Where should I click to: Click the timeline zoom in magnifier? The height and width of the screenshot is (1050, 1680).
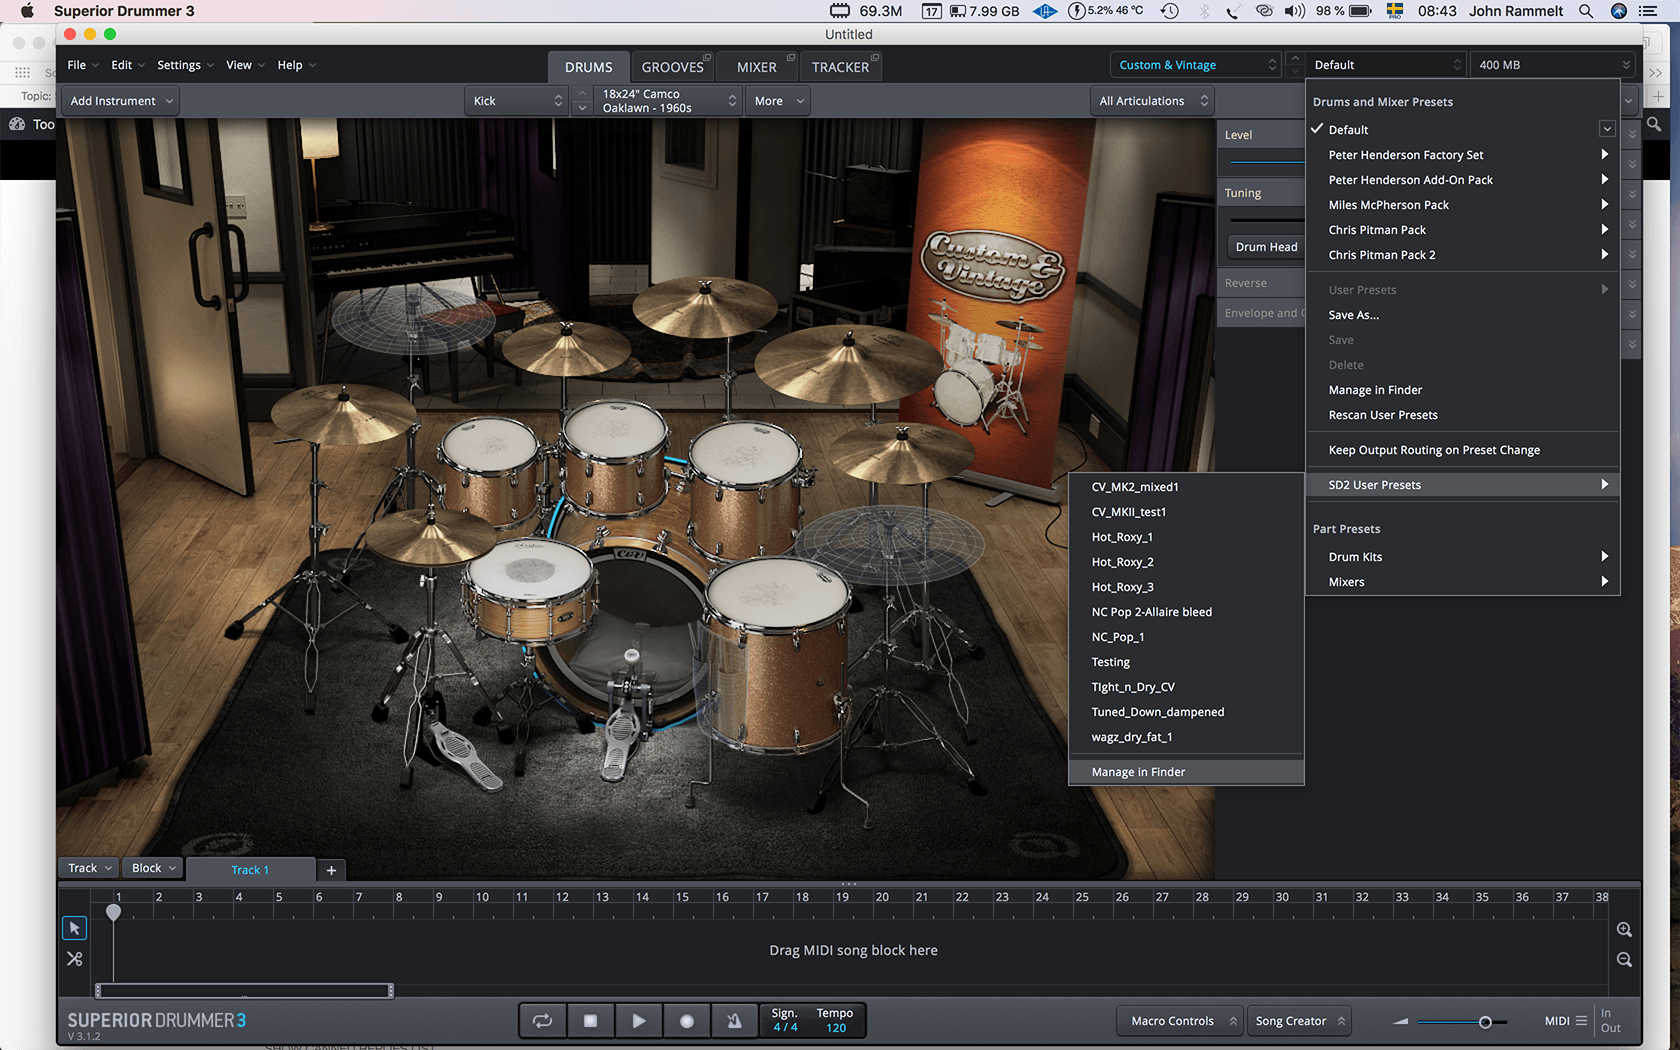(x=1624, y=930)
